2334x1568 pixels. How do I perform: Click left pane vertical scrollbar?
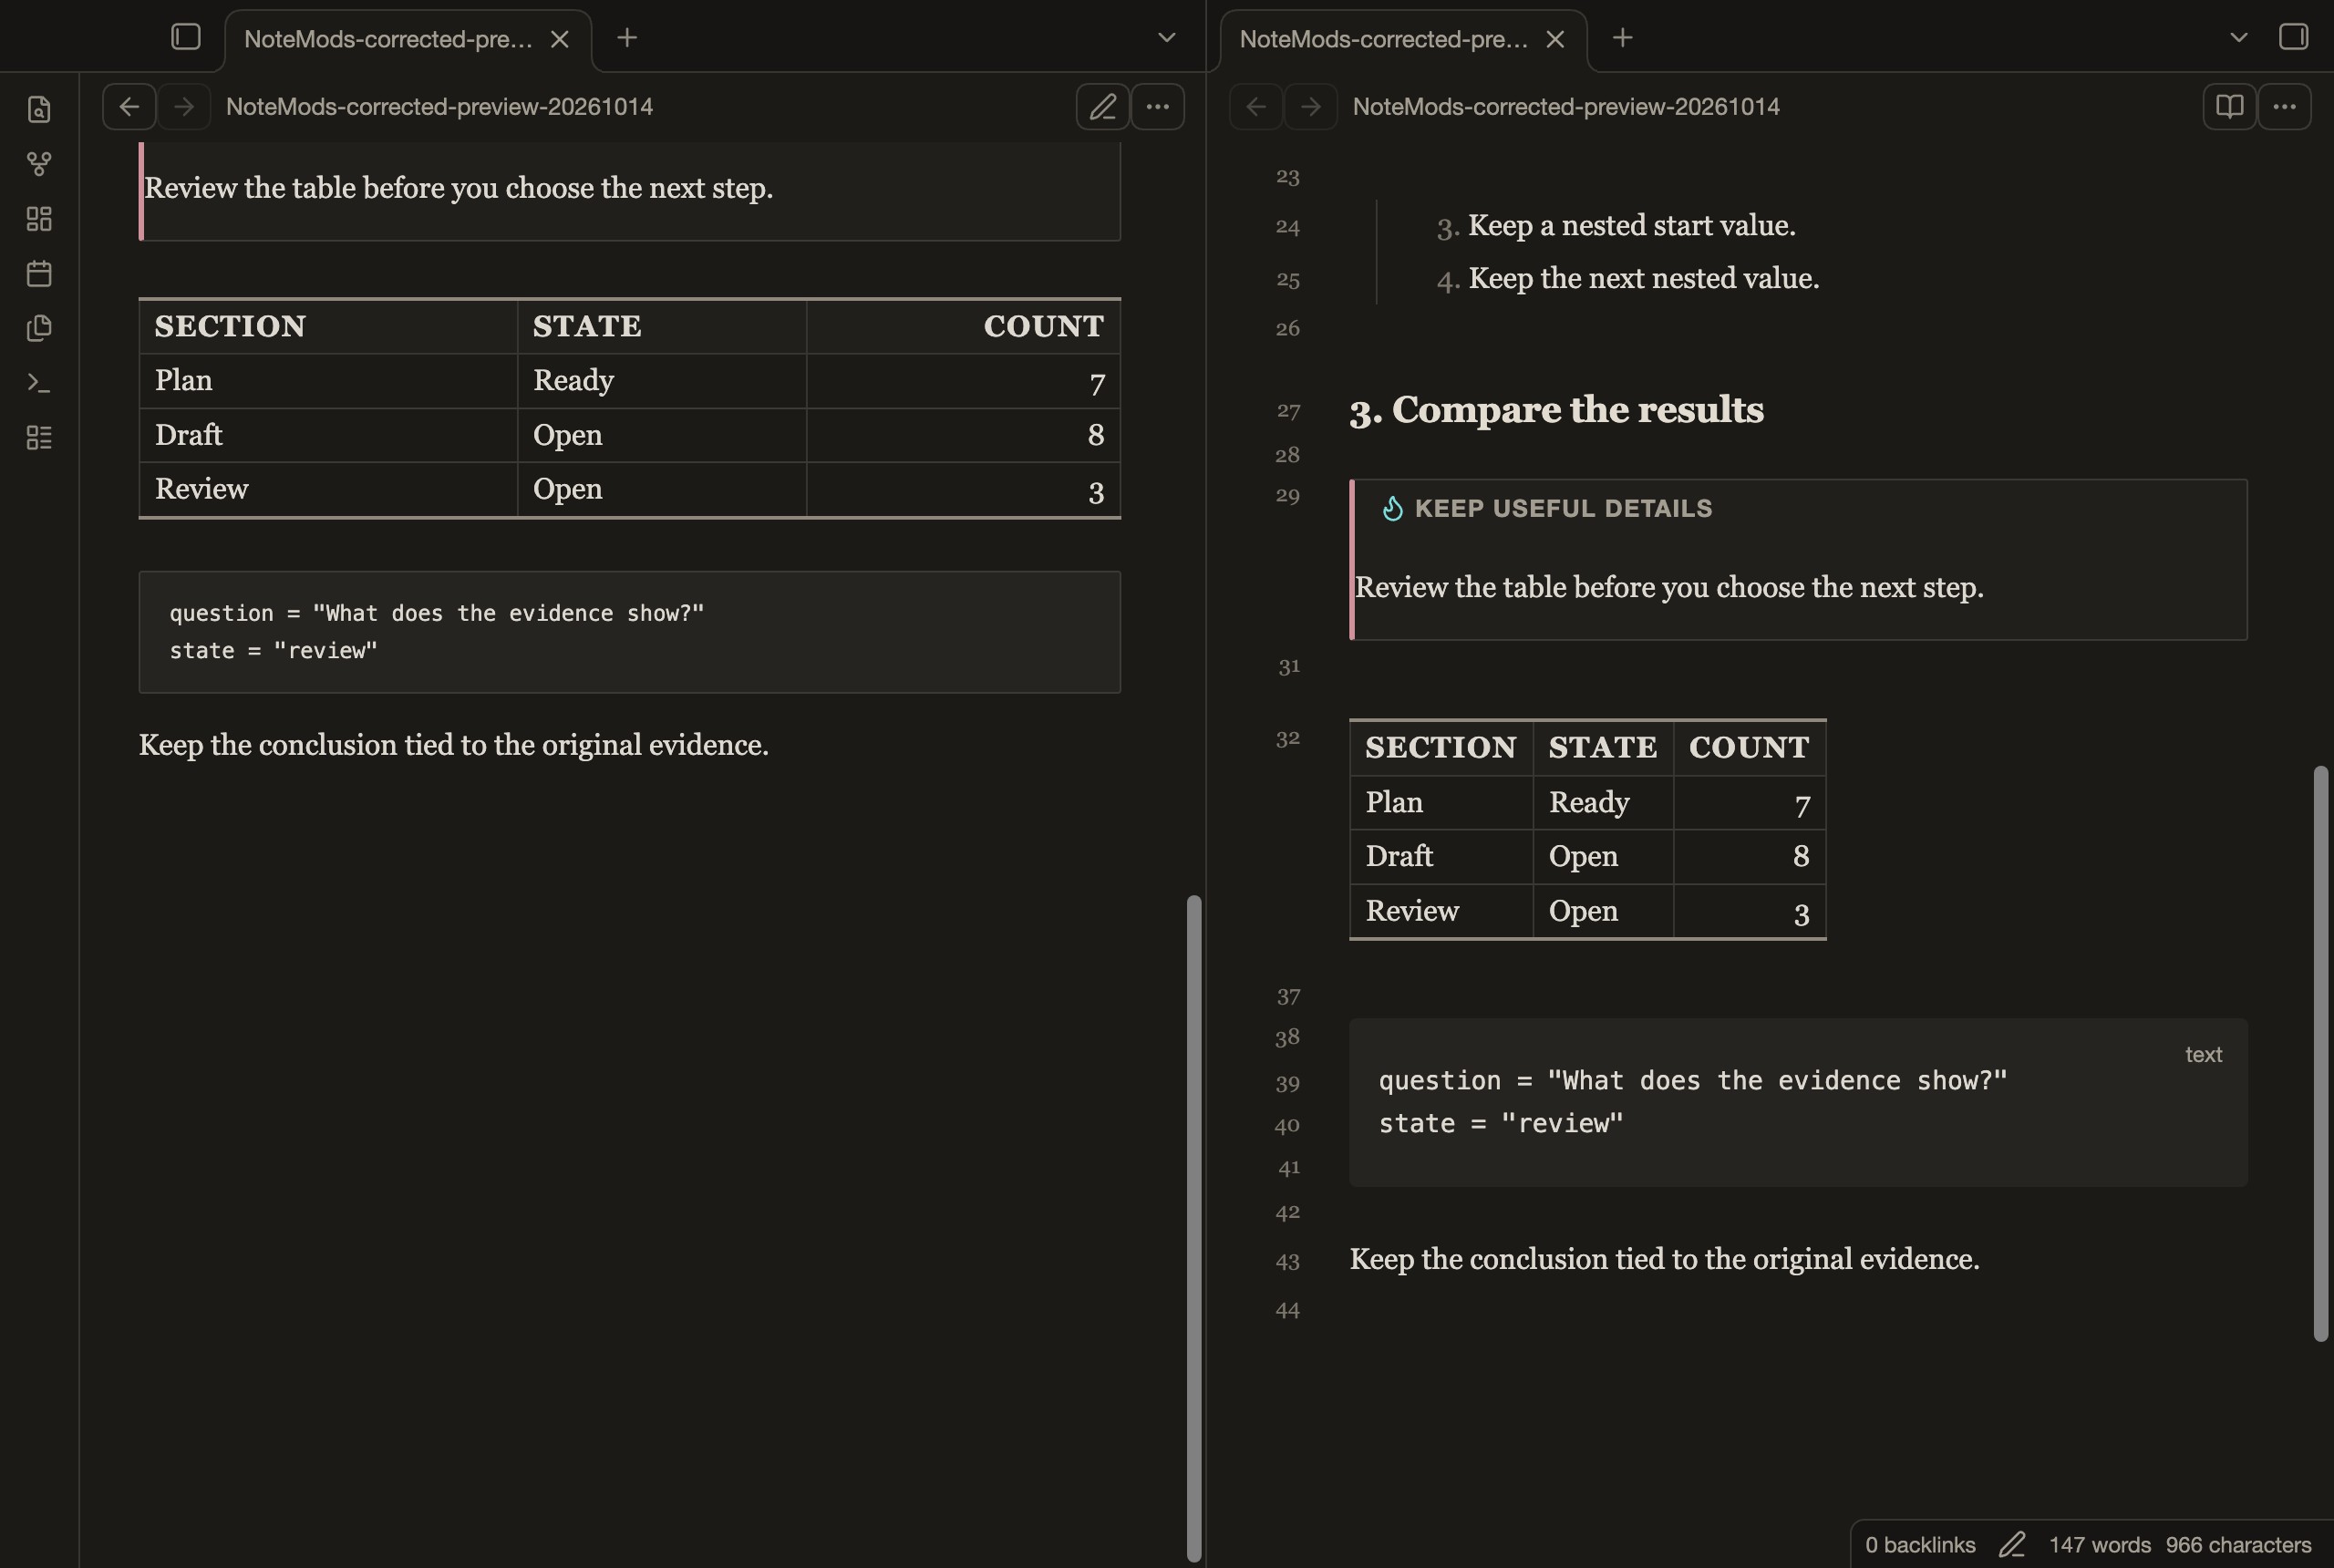pos(1194,1227)
